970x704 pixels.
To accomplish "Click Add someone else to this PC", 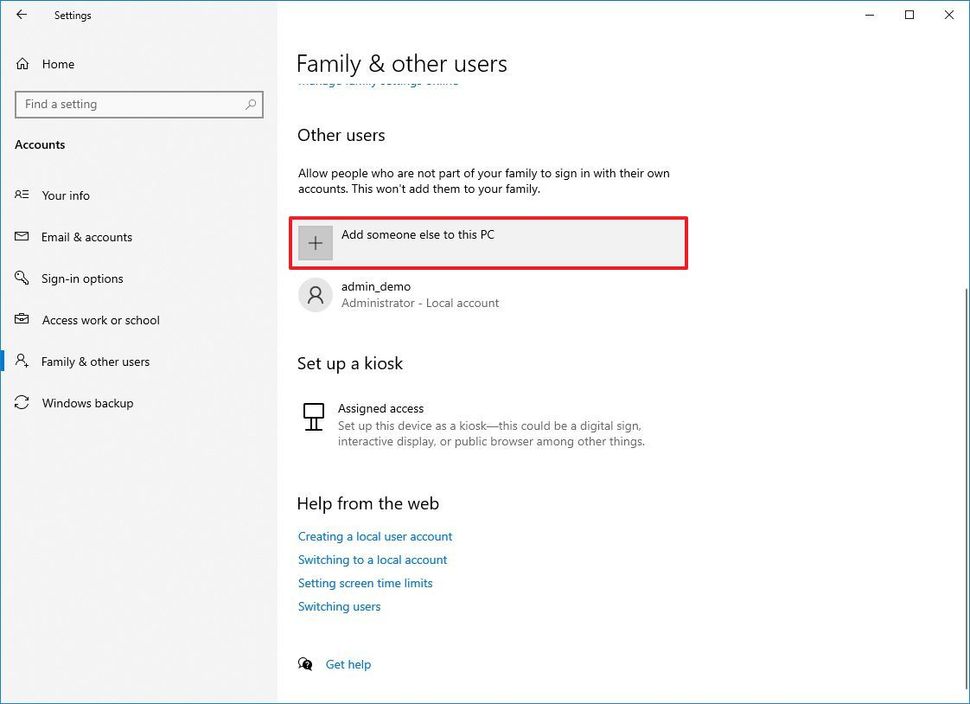I will click(418, 235).
